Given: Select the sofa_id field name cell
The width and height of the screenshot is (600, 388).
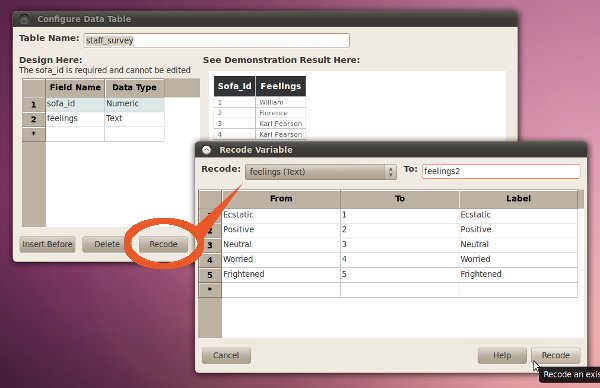Looking at the screenshot, I should point(75,104).
